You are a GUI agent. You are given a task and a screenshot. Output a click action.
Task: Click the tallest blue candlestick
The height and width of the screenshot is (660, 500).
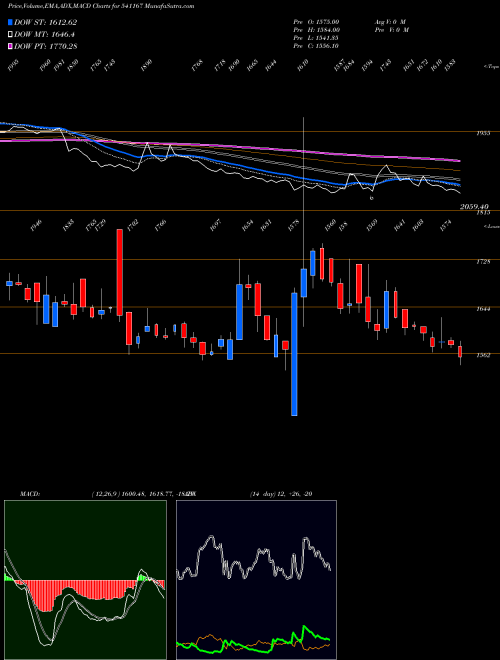tap(294, 354)
